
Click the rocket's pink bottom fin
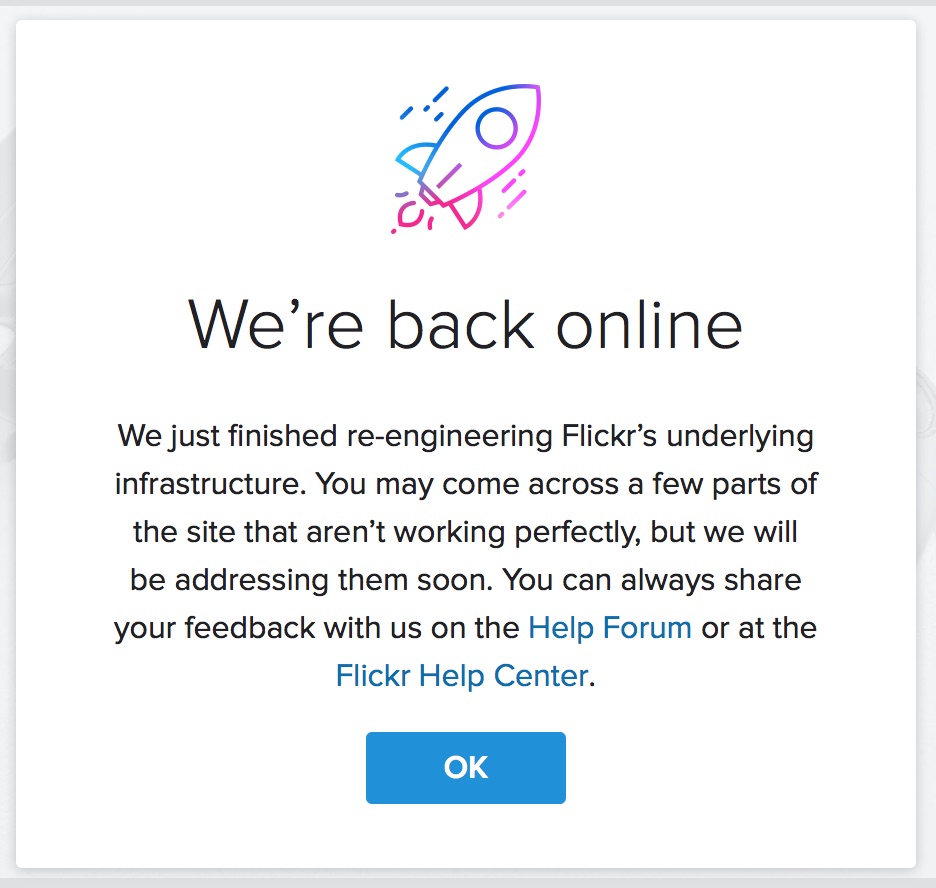tap(466, 209)
